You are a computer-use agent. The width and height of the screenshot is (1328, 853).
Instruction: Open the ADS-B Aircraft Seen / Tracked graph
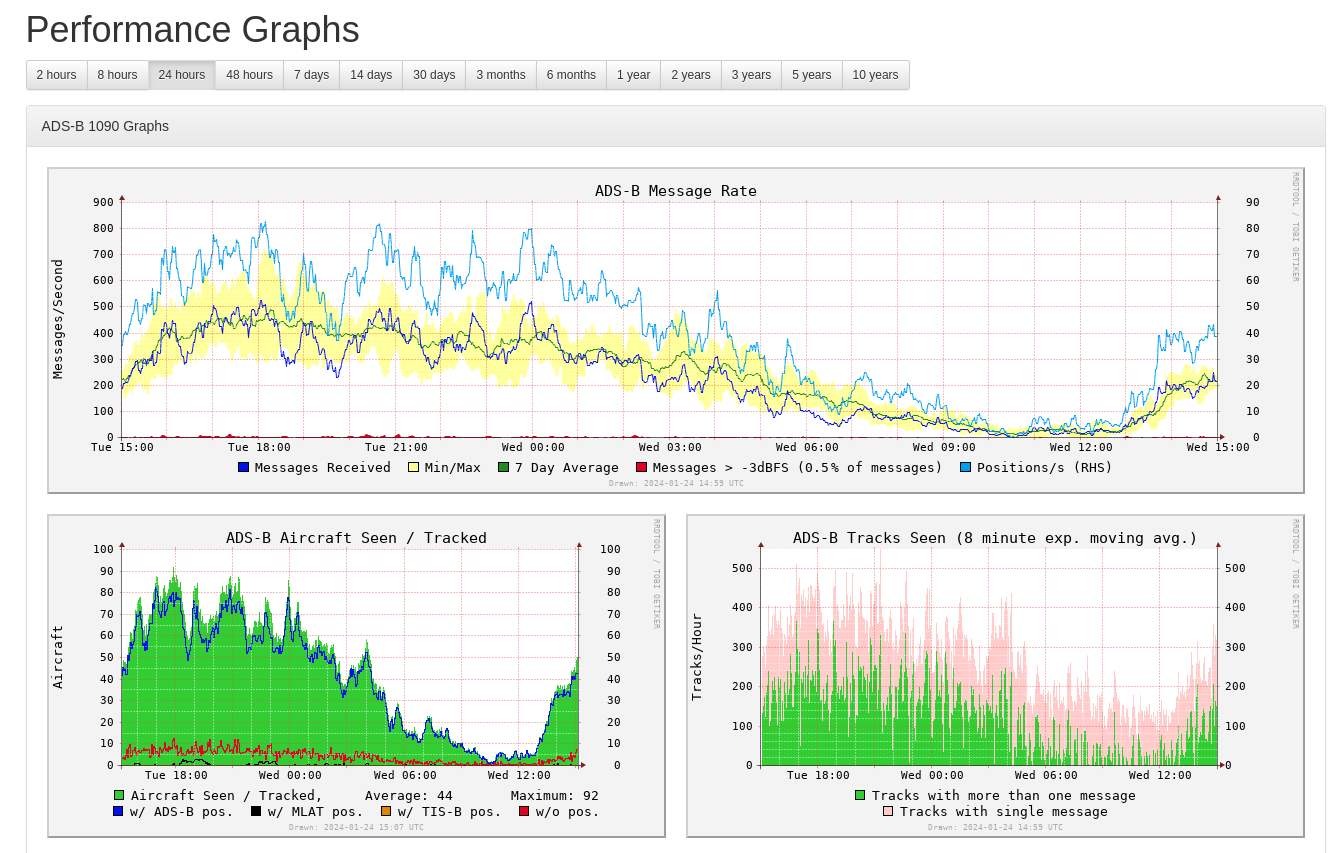[x=356, y=676]
